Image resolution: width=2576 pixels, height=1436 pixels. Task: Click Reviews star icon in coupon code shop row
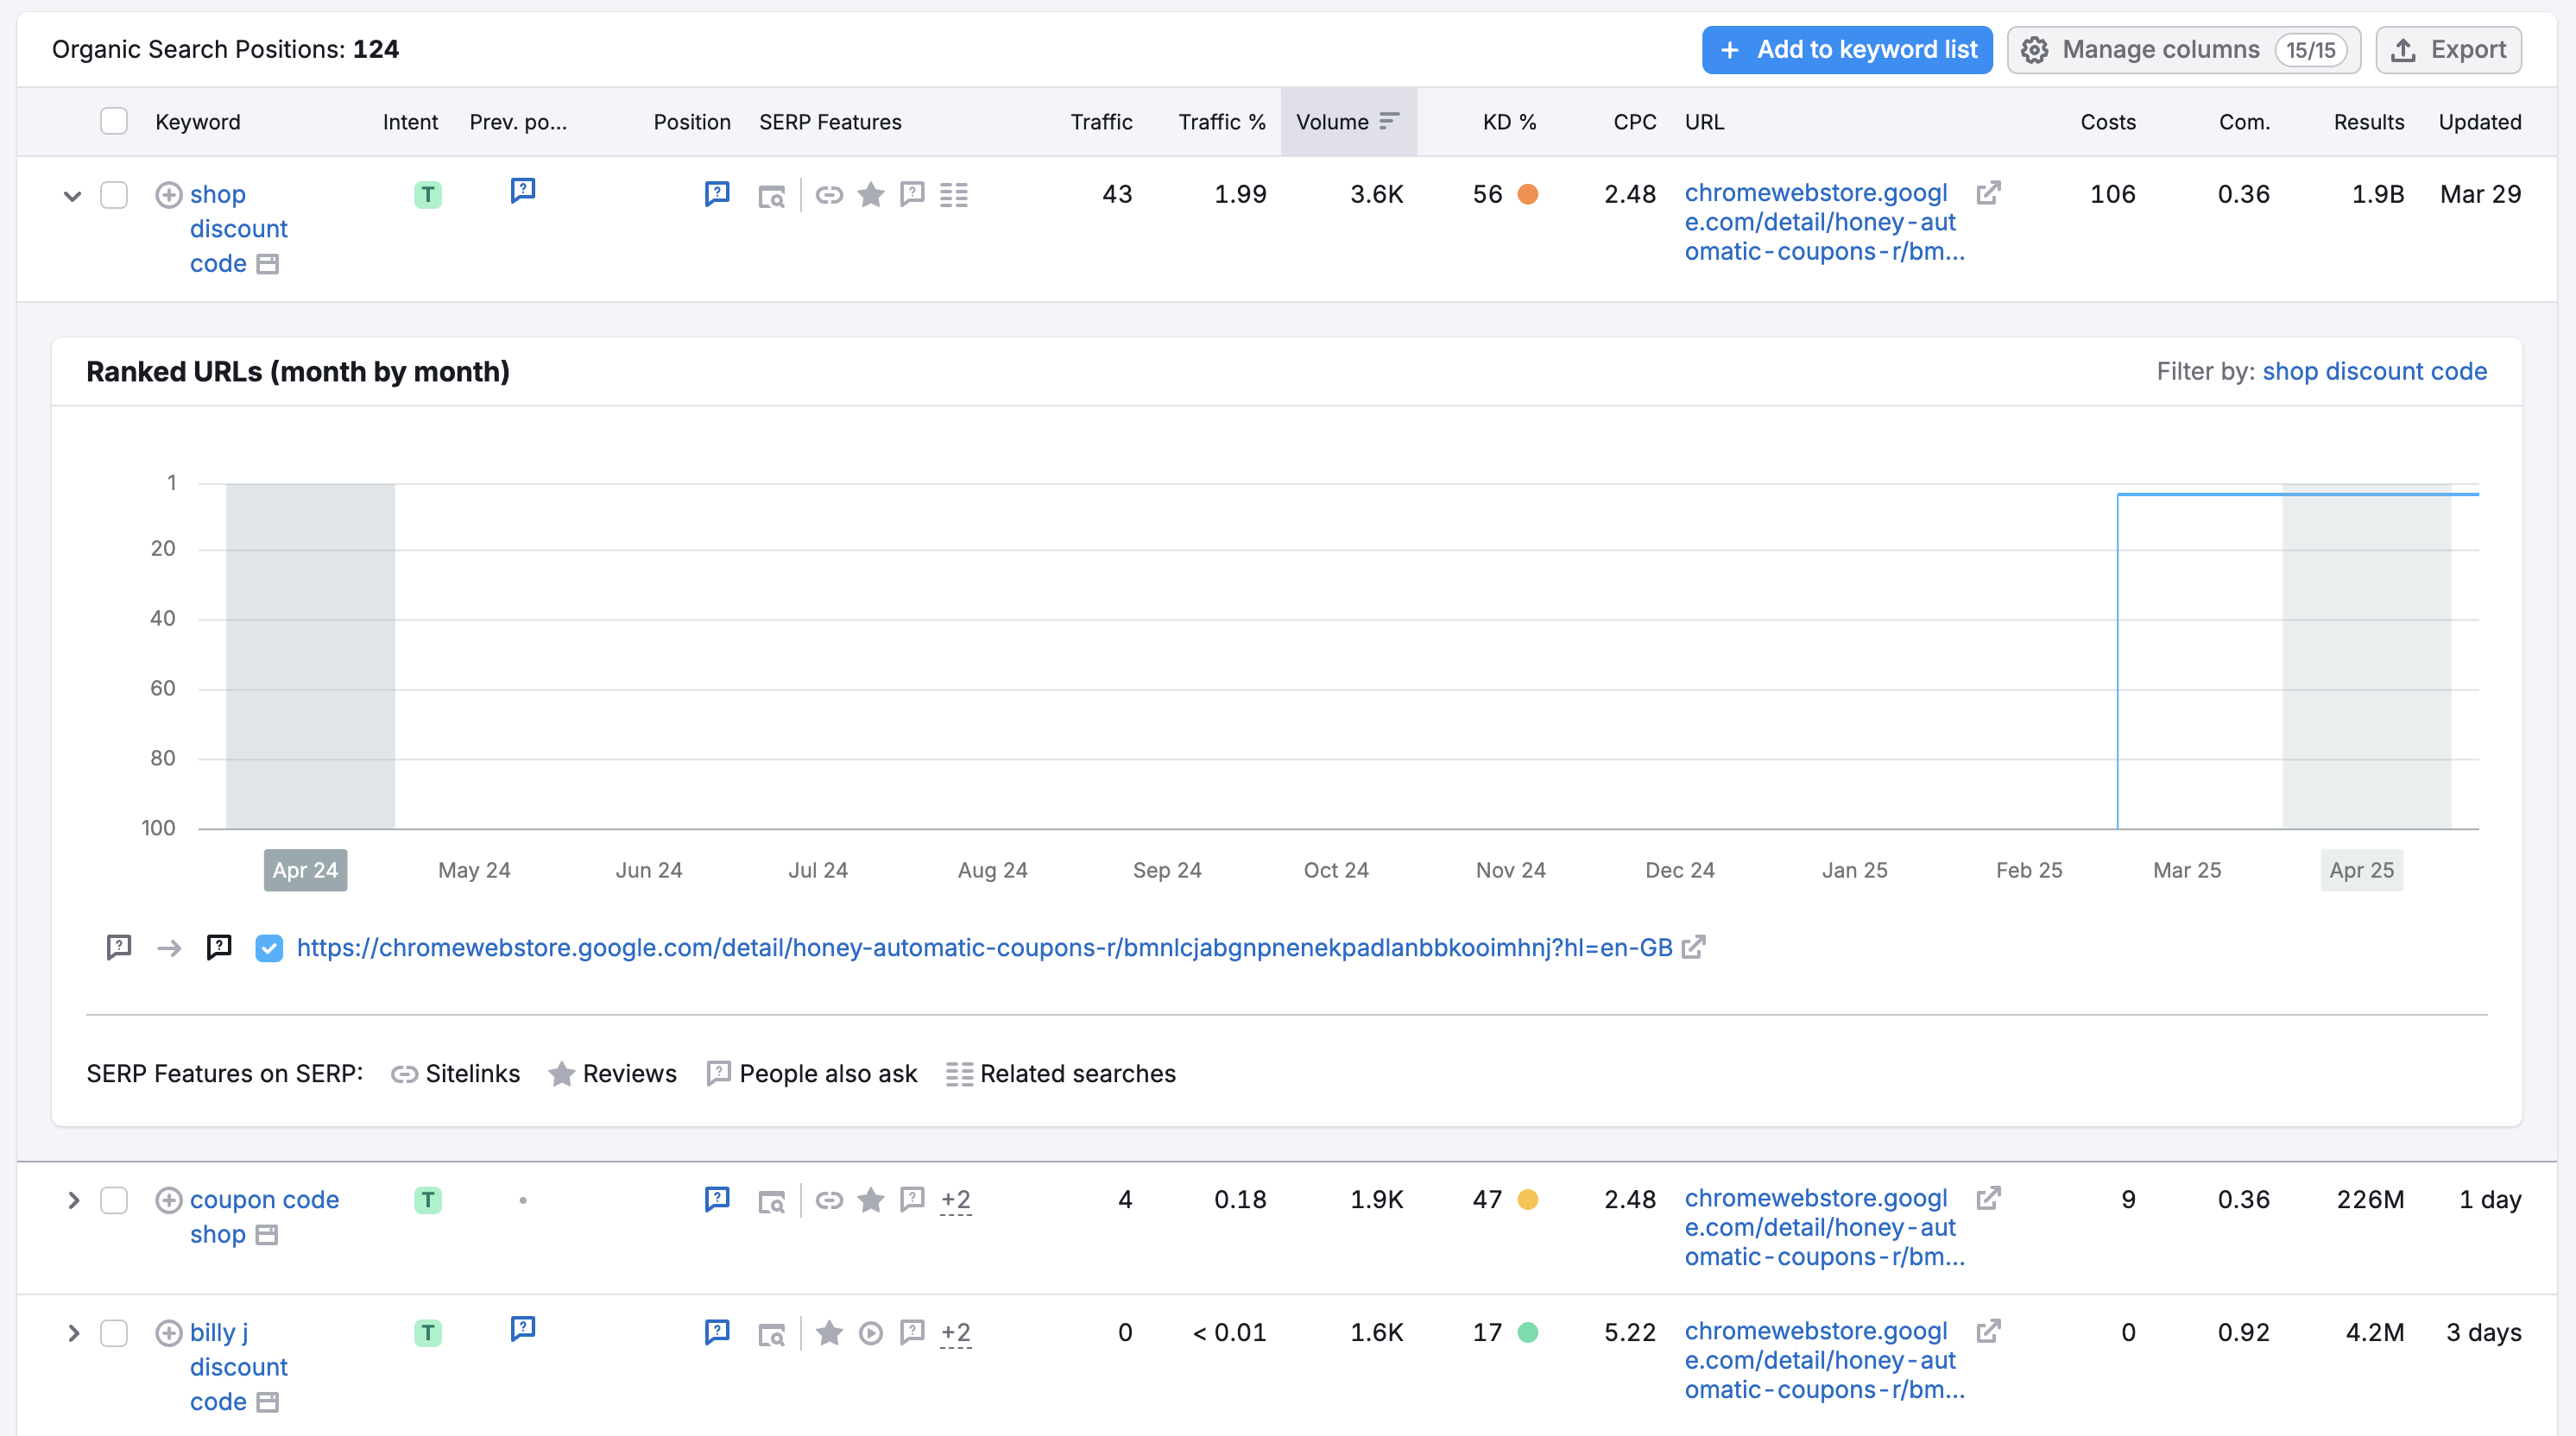(x=870, y=1199)
